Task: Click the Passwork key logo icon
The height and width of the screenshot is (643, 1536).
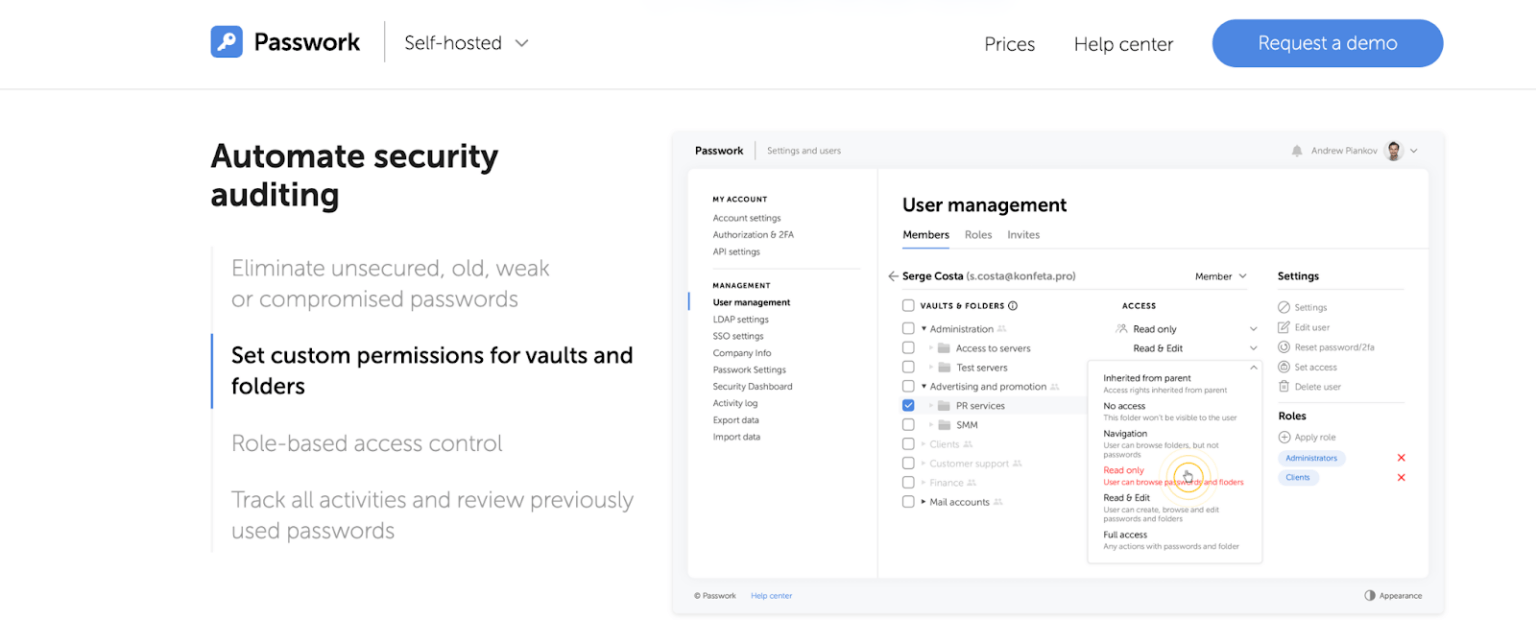Action: [226, 42]
